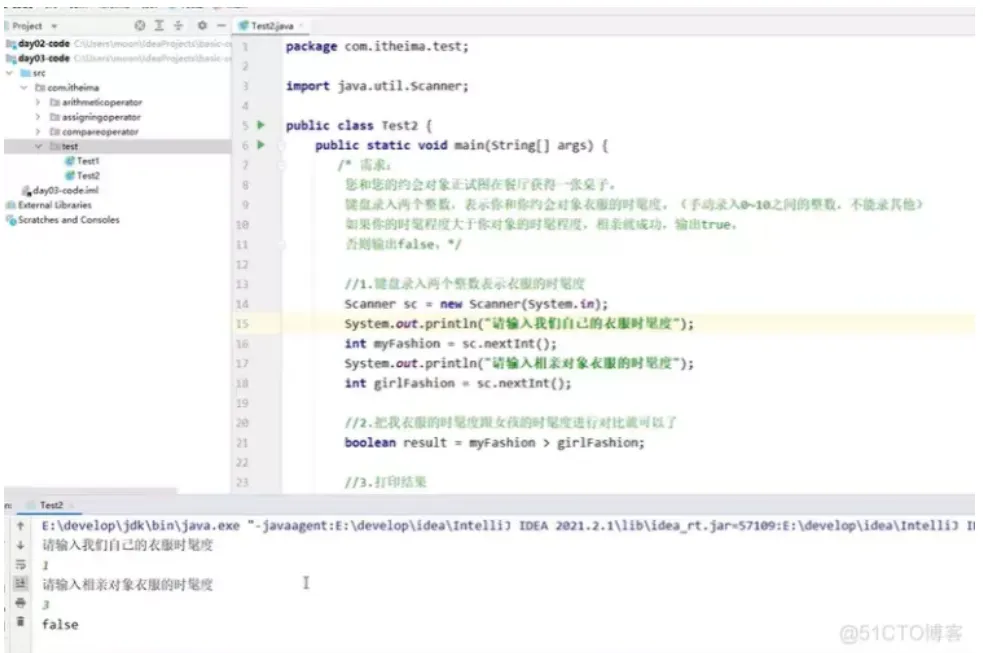Click the Expand All icon in Project panel

click(x=159, y=25)
